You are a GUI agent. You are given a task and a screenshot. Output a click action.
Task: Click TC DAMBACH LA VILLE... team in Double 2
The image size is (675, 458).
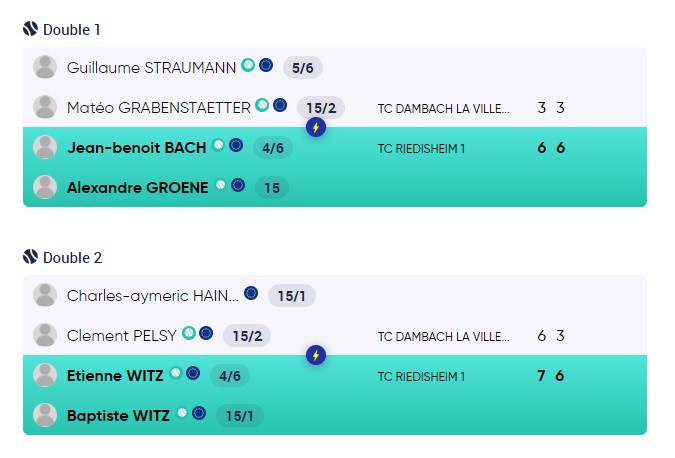444,337
